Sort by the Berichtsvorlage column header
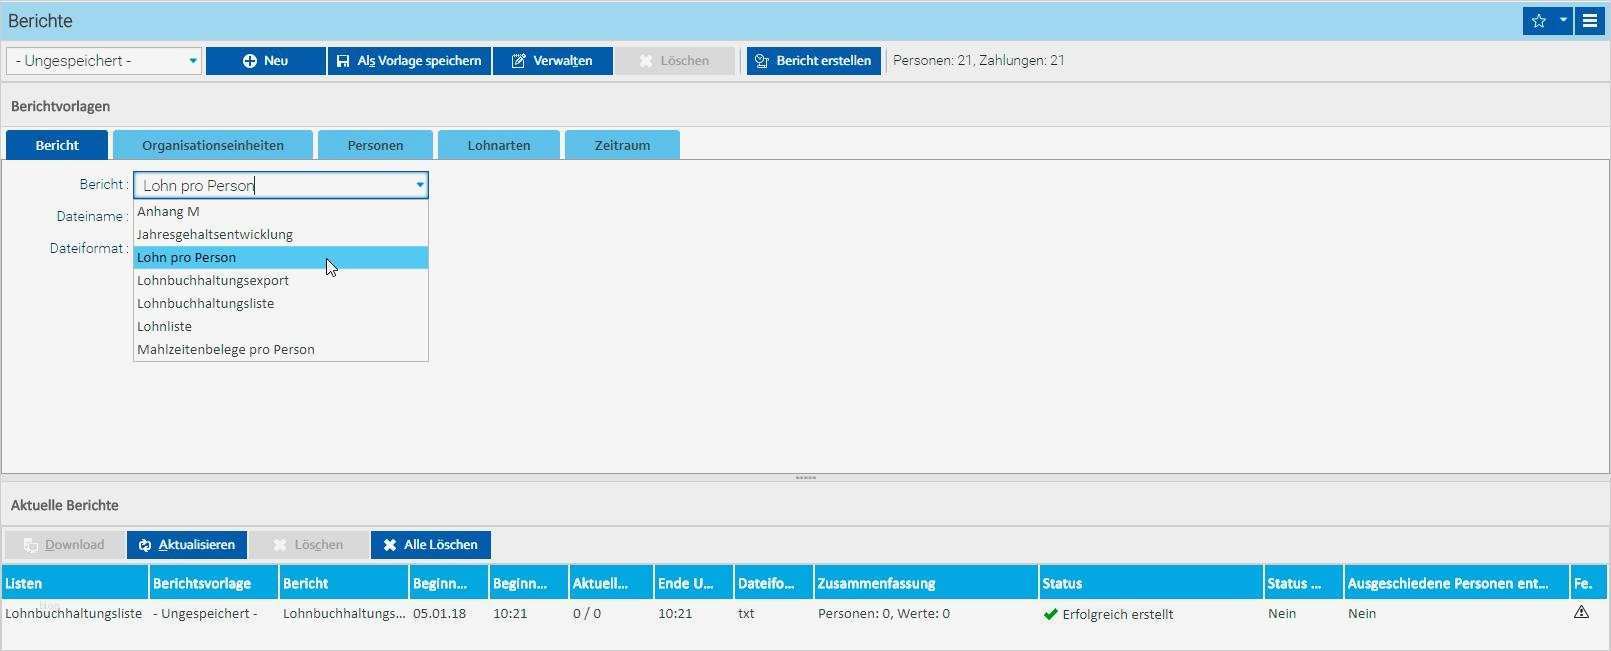1611x651 pixels. click(214, 583)
